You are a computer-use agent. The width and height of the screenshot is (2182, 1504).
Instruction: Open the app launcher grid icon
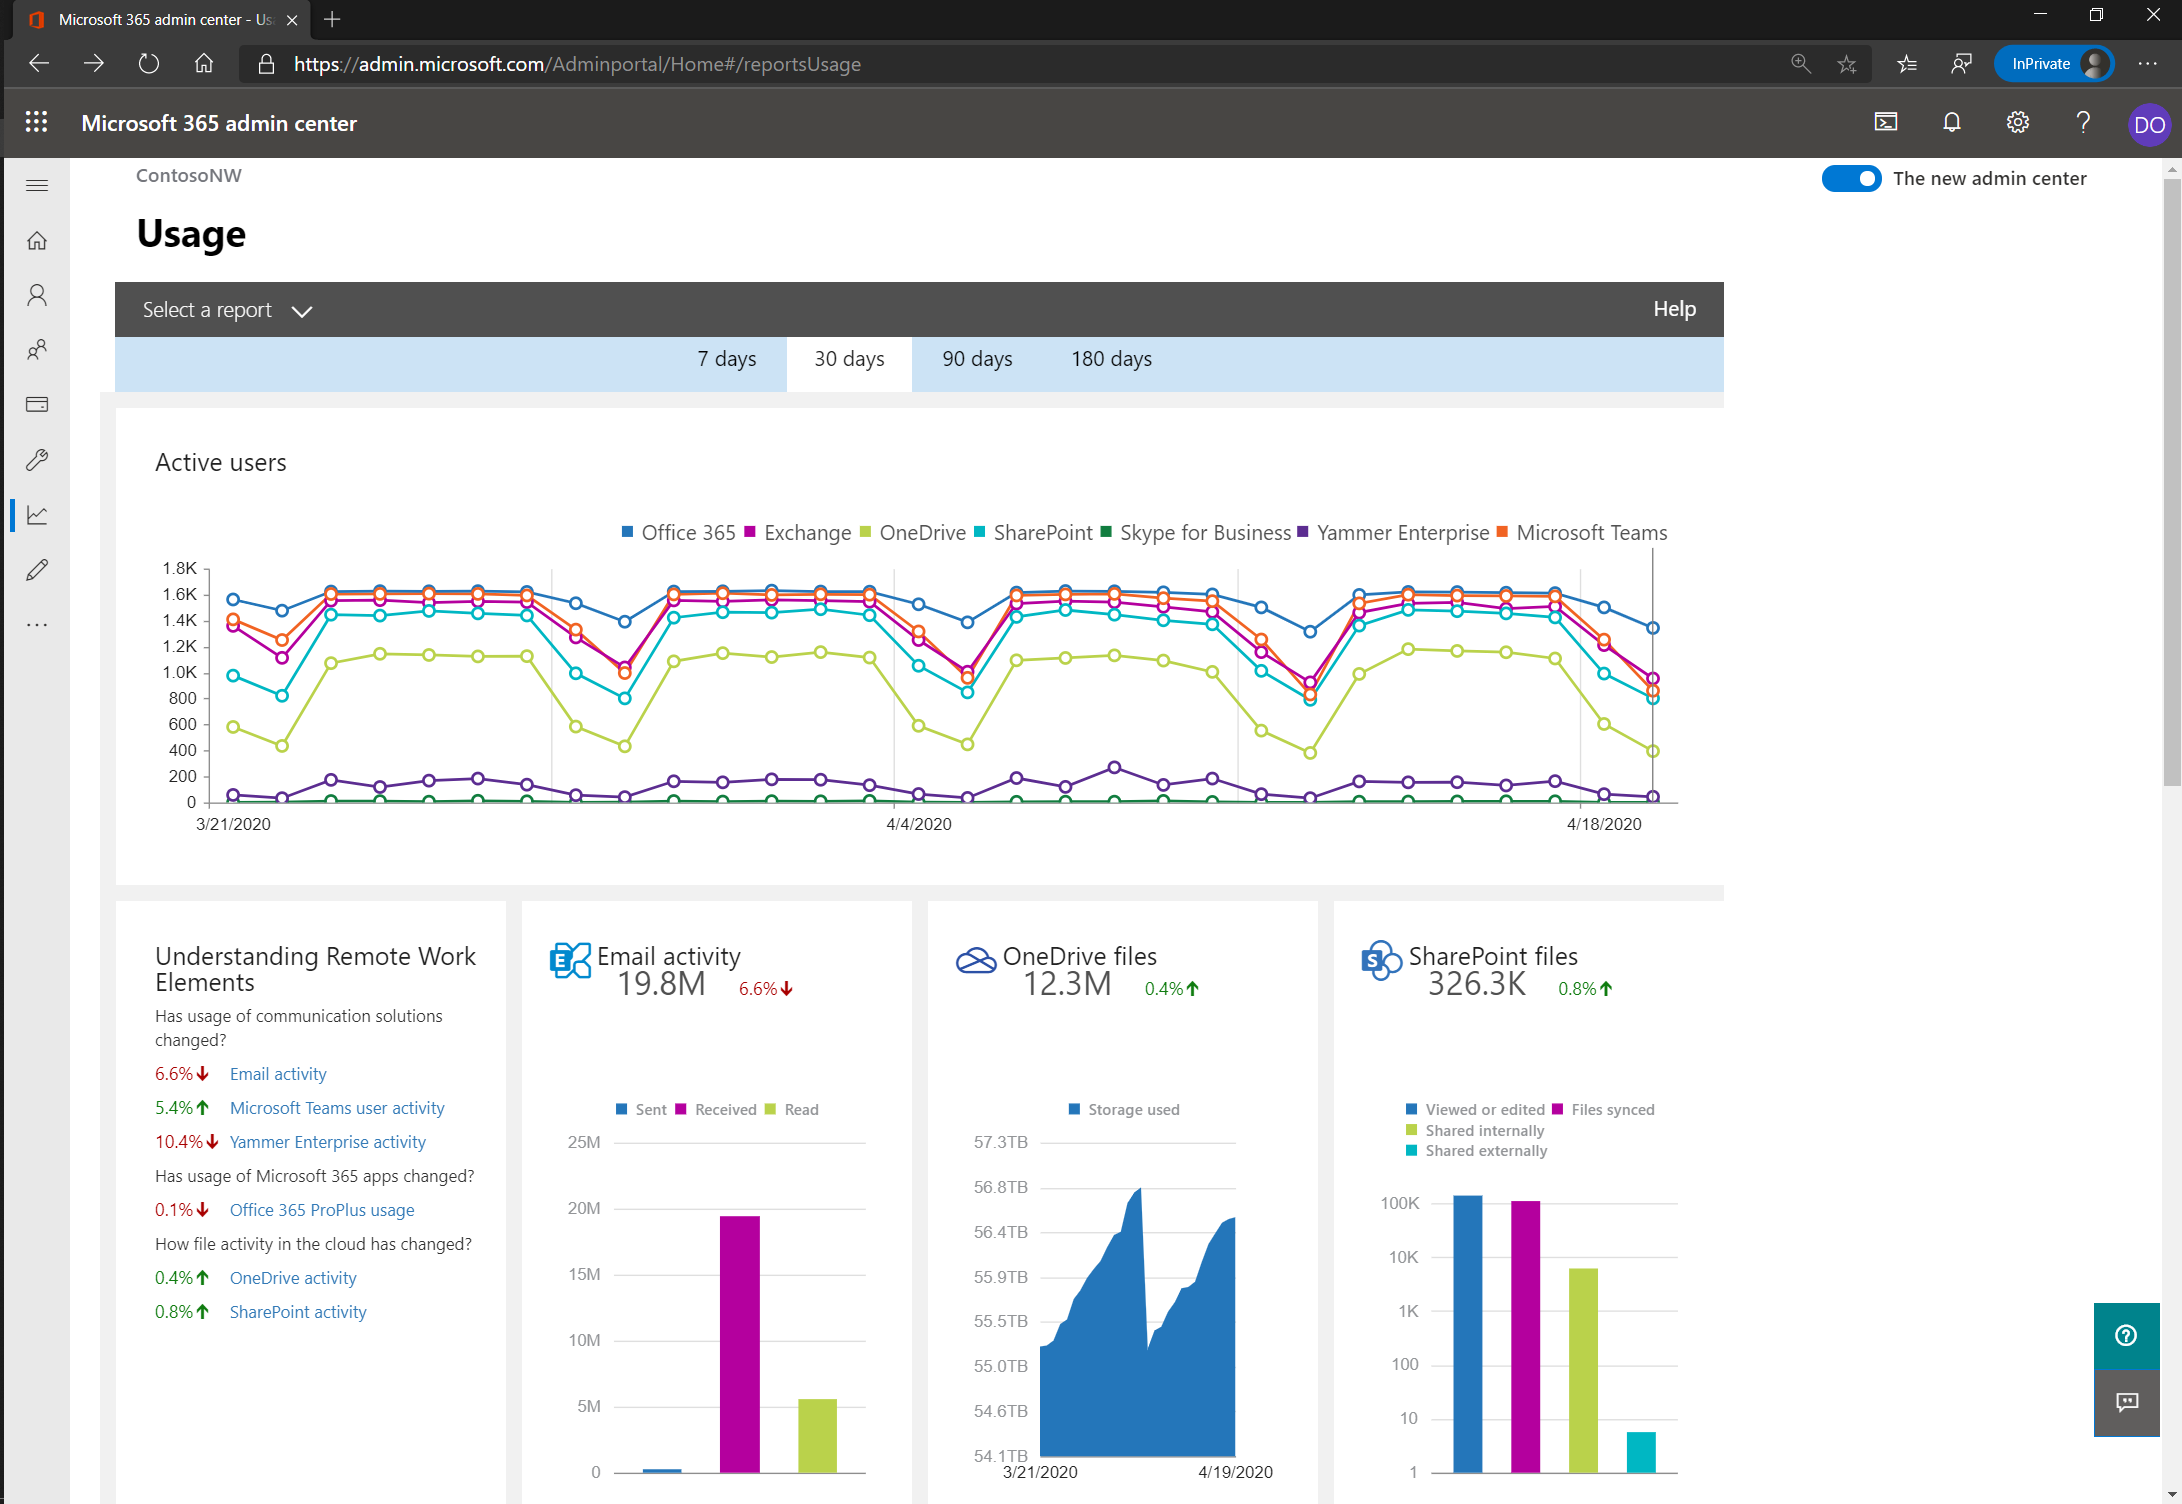(37, 122)
